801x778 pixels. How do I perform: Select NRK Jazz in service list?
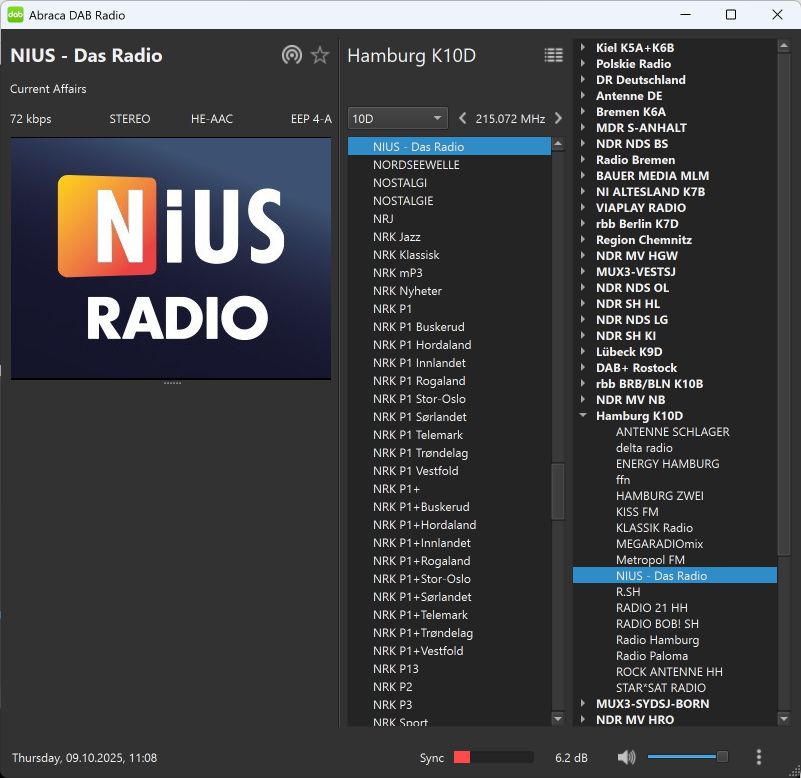(x=396, y=237)
